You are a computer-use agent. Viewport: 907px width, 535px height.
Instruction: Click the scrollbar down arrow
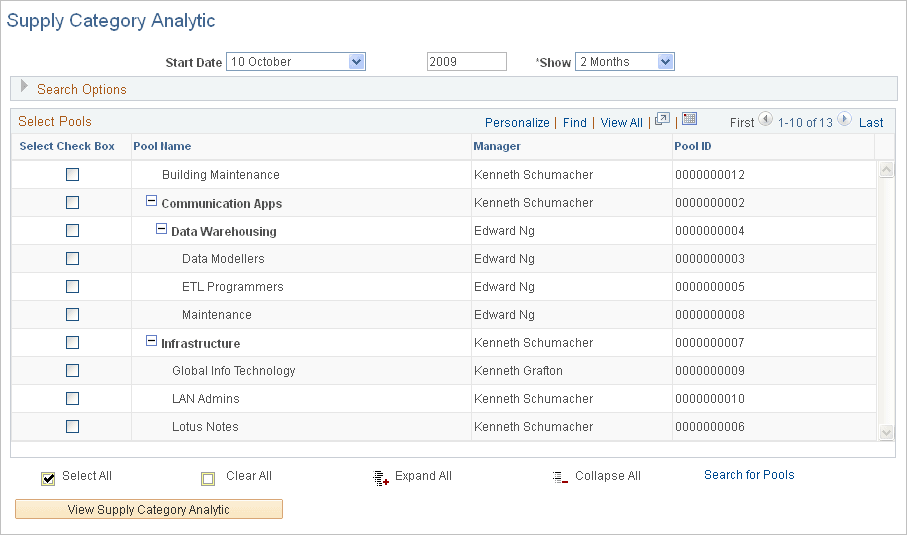(x=886, y=432)
